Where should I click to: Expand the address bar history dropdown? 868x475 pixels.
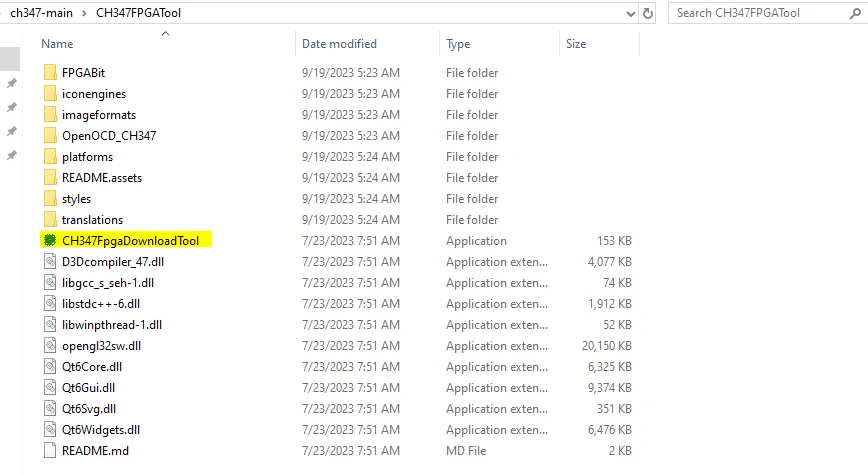click(630, 13)
